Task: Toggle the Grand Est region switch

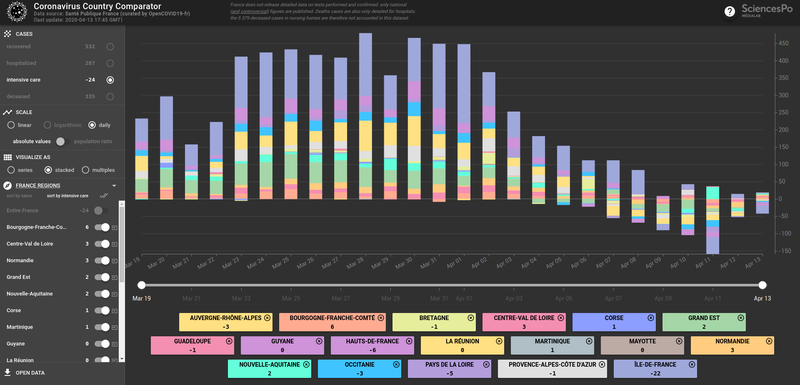Action: [x=102, y=277]
